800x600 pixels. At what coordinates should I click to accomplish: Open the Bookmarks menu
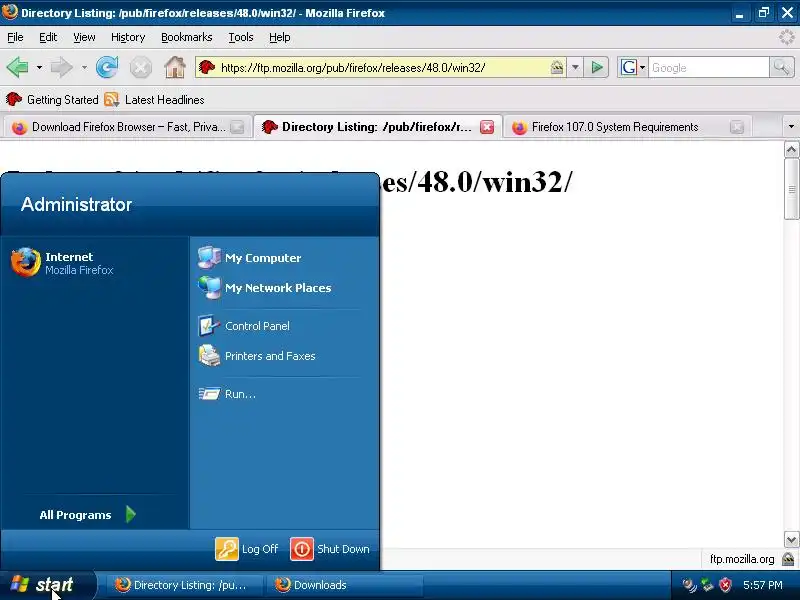(x=186, y=37)
